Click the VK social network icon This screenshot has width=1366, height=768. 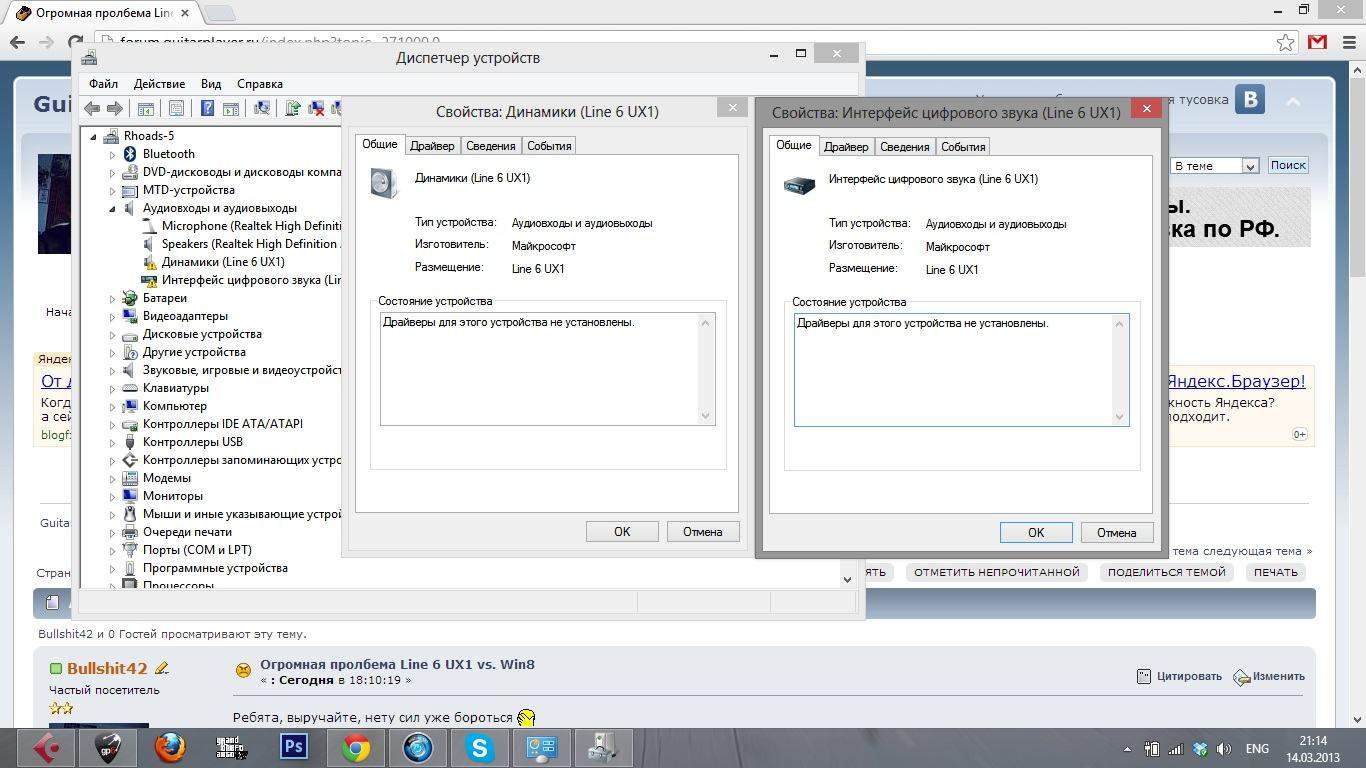pyautogui.click(x=1249, y=100)
